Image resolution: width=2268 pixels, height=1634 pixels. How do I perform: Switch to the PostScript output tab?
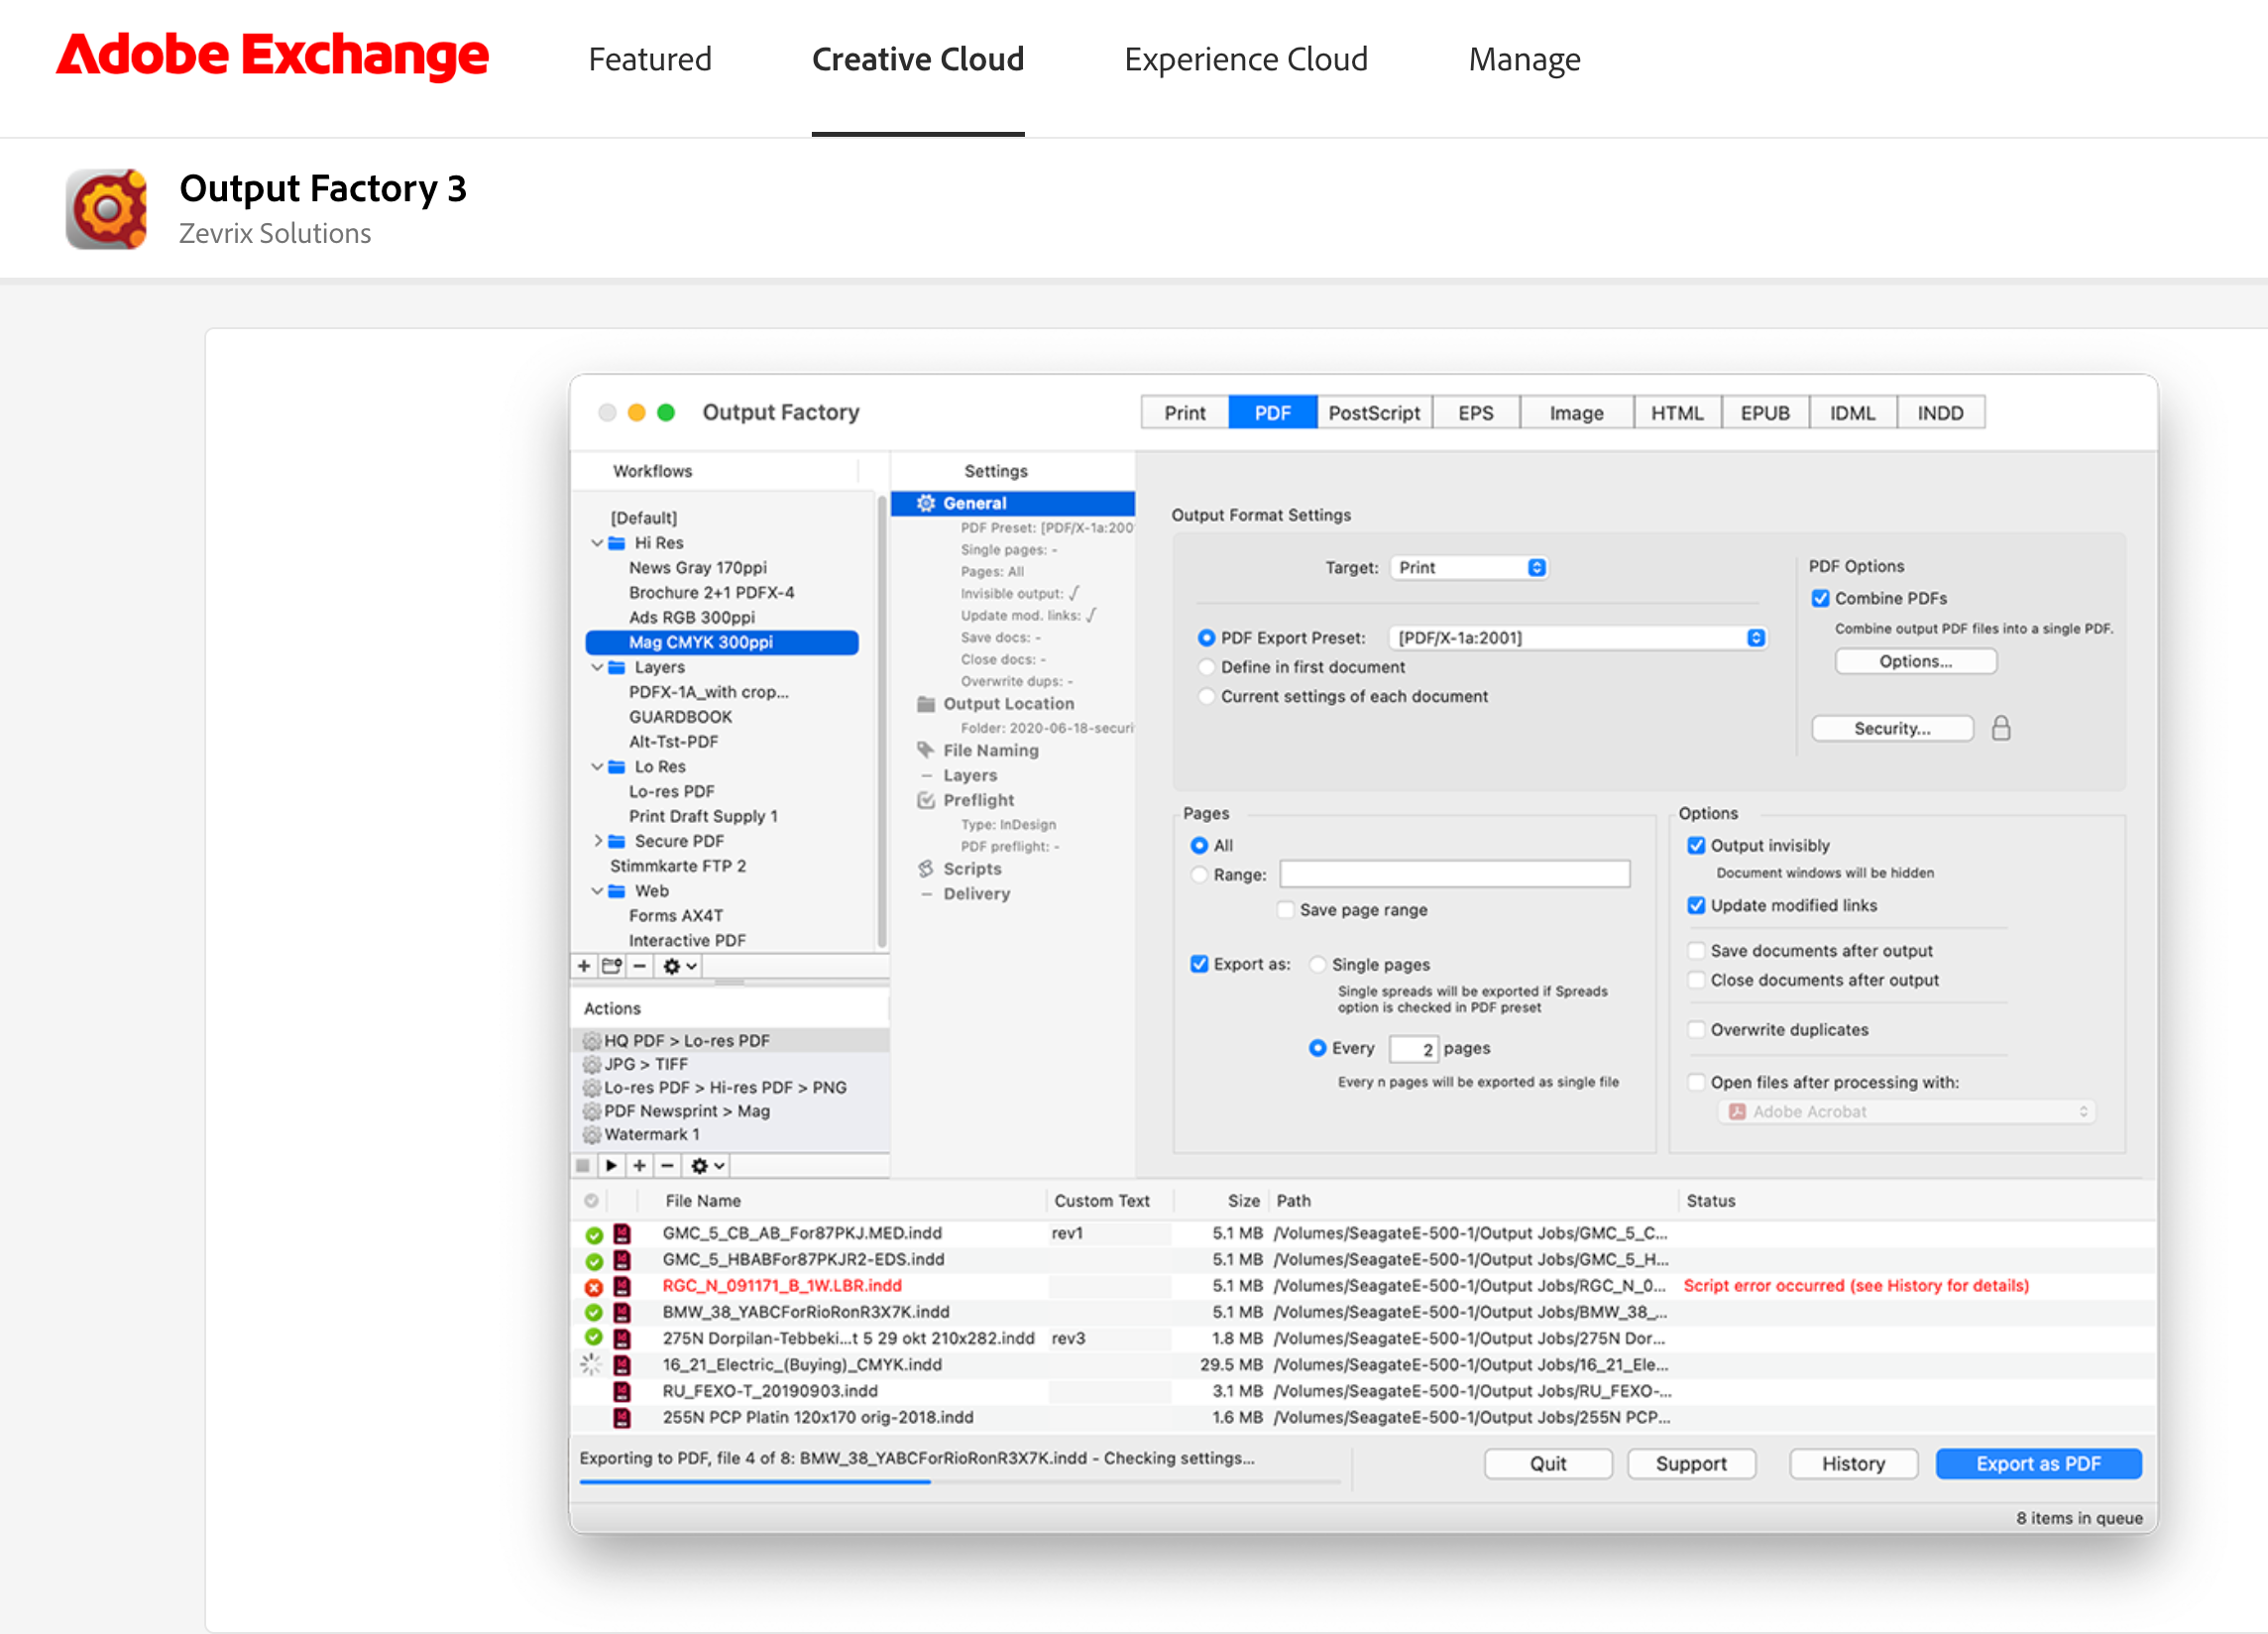(1374, 413)
